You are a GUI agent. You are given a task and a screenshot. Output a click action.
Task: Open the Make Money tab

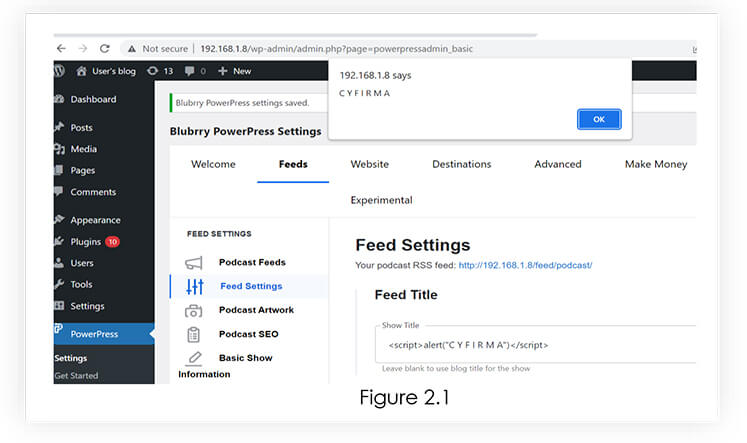[x=656, y=164]
